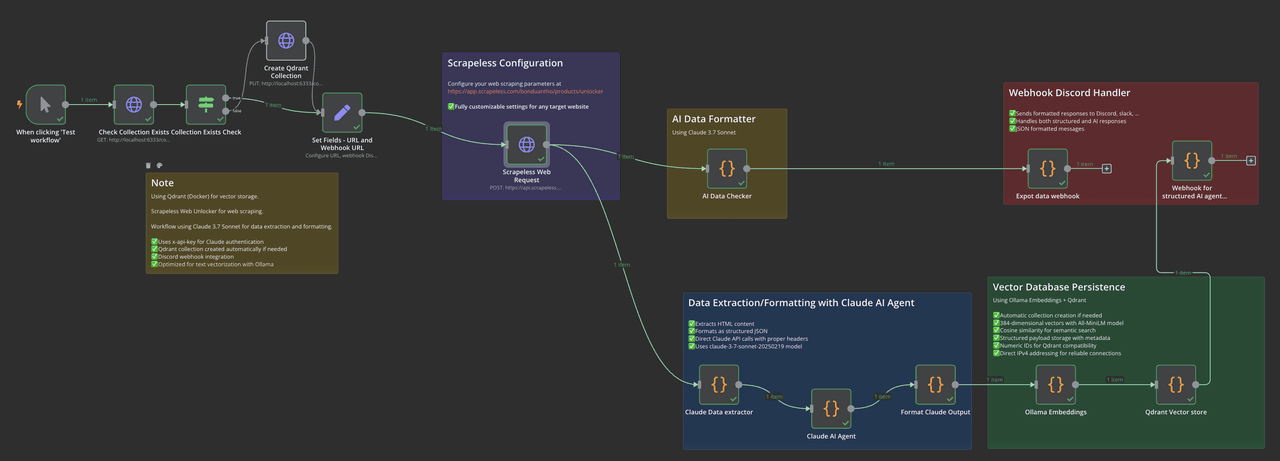Click 'Using Claude 3.7 Sonnet' subtitle text
The height and width of the screenshot is (461, 1280).
tap(705, 132)
